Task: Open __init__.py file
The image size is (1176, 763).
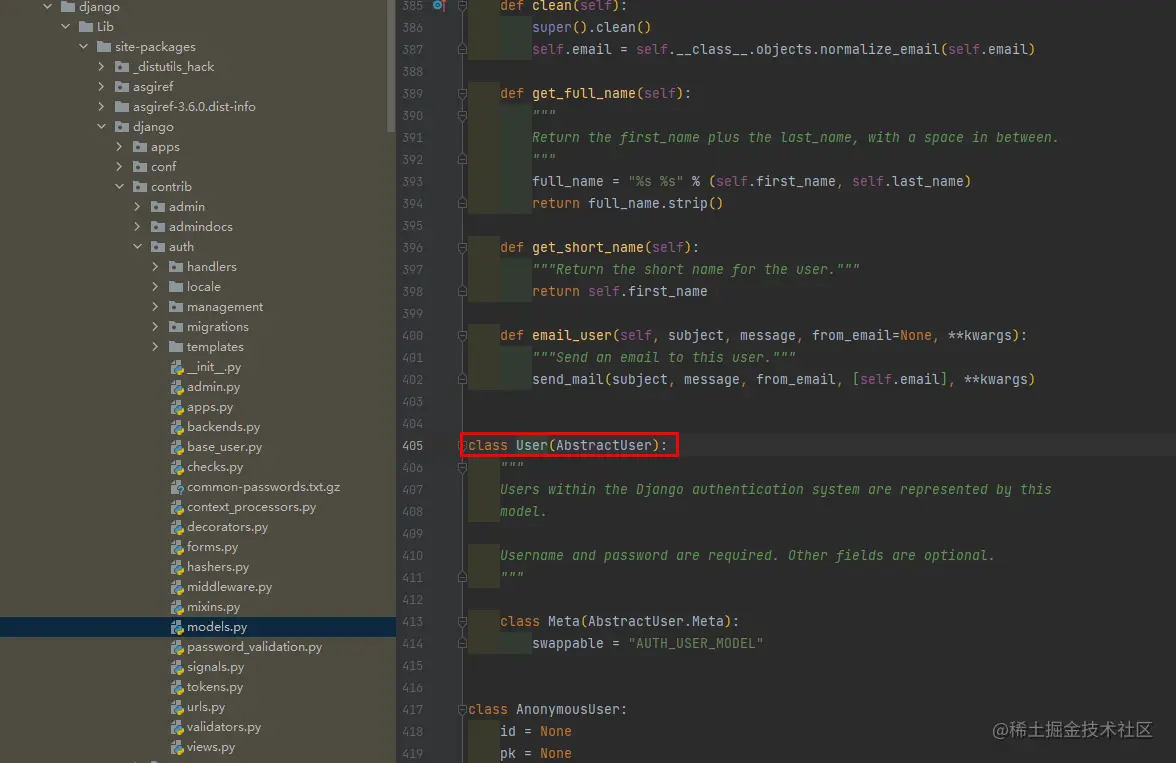Action: 214,367
